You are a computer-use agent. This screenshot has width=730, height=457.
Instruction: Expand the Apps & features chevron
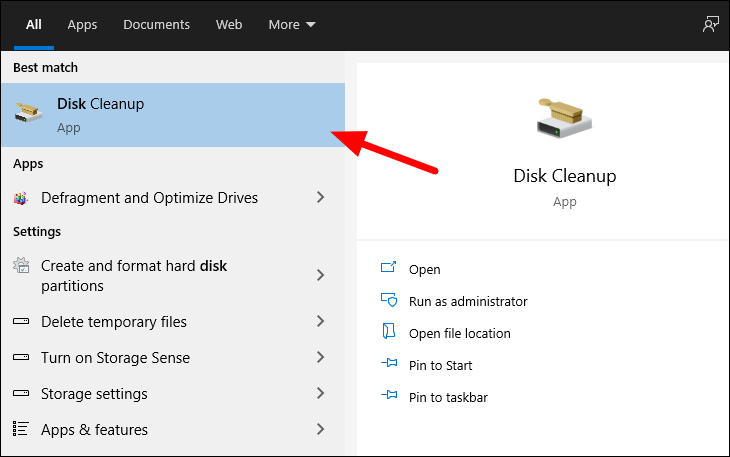[320, 429]
